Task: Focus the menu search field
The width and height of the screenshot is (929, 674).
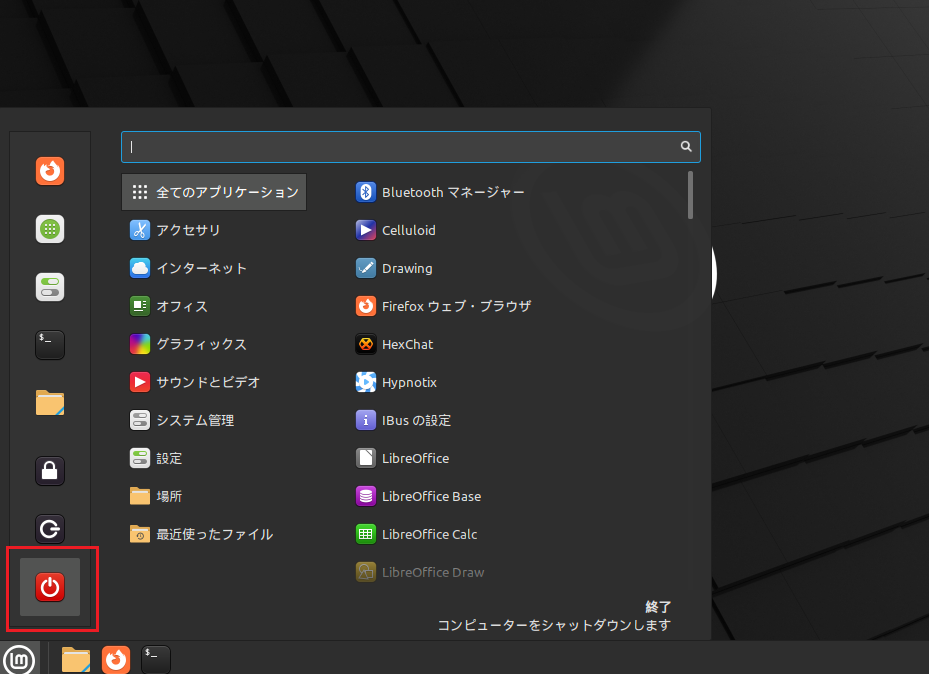Action: (x=411, y=147)
